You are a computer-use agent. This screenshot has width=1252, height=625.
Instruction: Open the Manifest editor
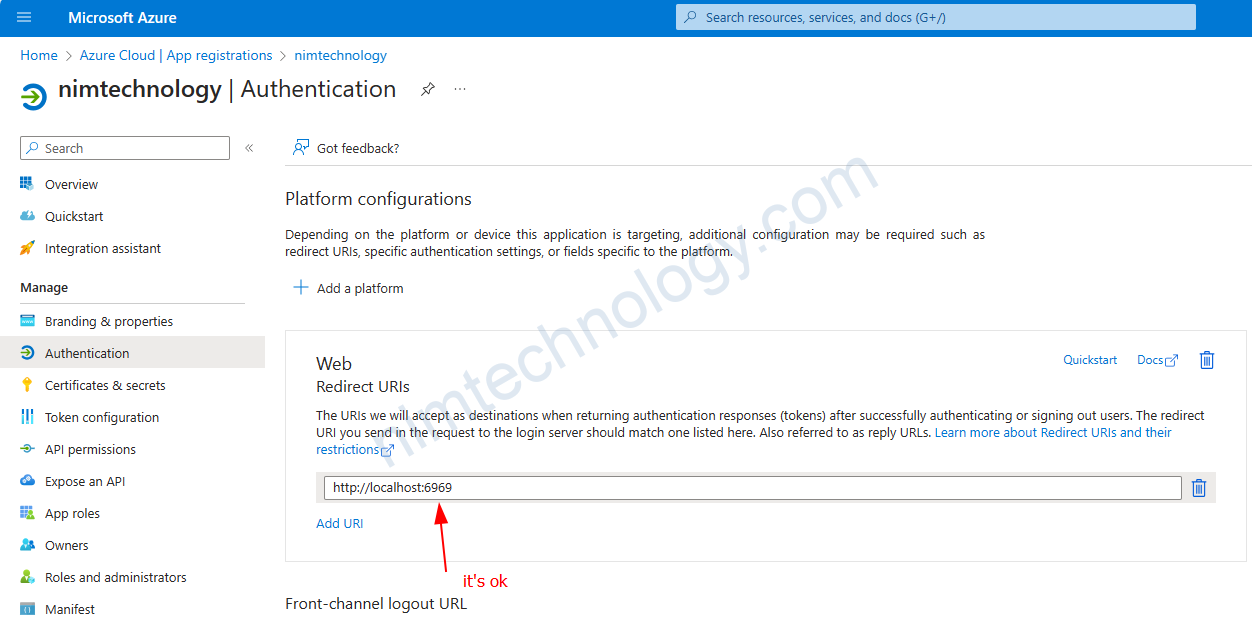pyautogui.click(x=70, y=609)
